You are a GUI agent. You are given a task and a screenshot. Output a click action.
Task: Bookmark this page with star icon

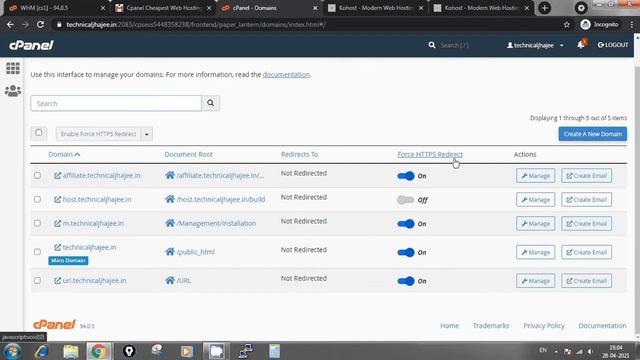pos(567,24)
